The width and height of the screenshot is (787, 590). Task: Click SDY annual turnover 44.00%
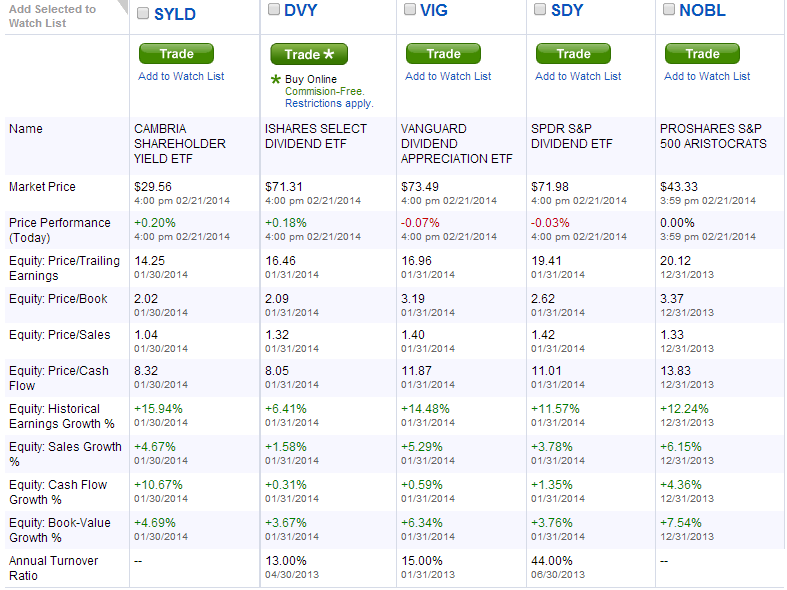point(552,561)
